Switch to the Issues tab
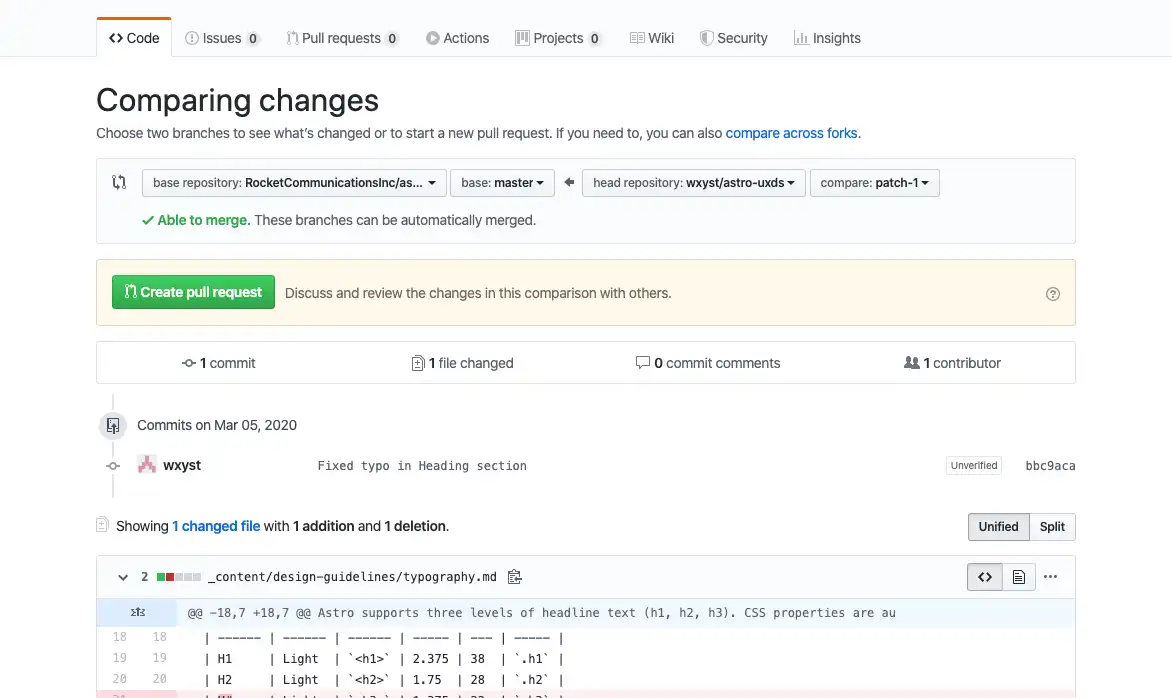 pos(222,38)
